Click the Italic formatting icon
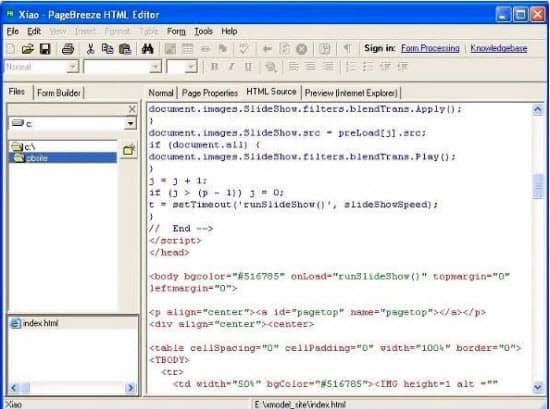Viewport: 550px width, 409px height. pyautogui.click(x=231, y=67)
